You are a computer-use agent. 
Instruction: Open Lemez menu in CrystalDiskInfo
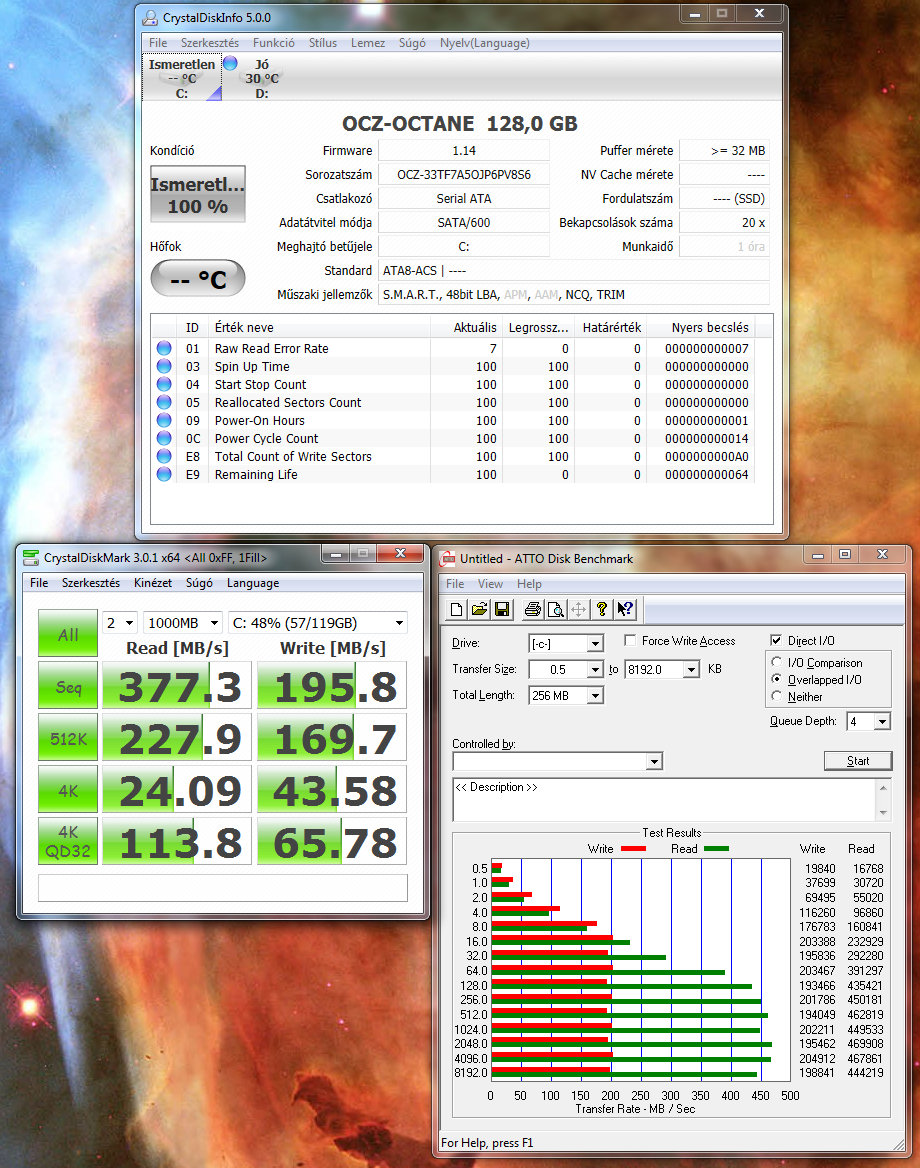click(368, 43)
